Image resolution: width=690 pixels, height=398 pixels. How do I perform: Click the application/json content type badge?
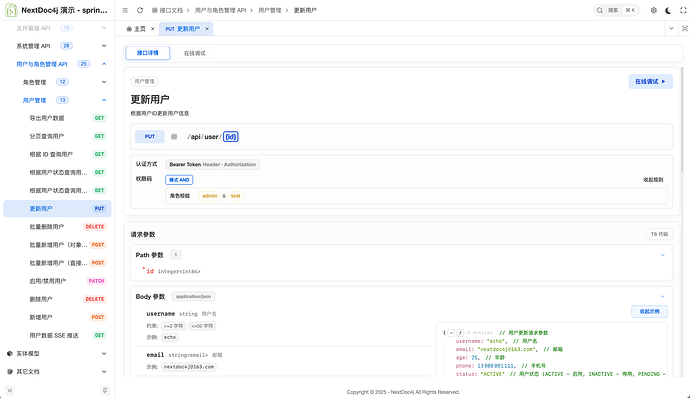click(193, 296)
